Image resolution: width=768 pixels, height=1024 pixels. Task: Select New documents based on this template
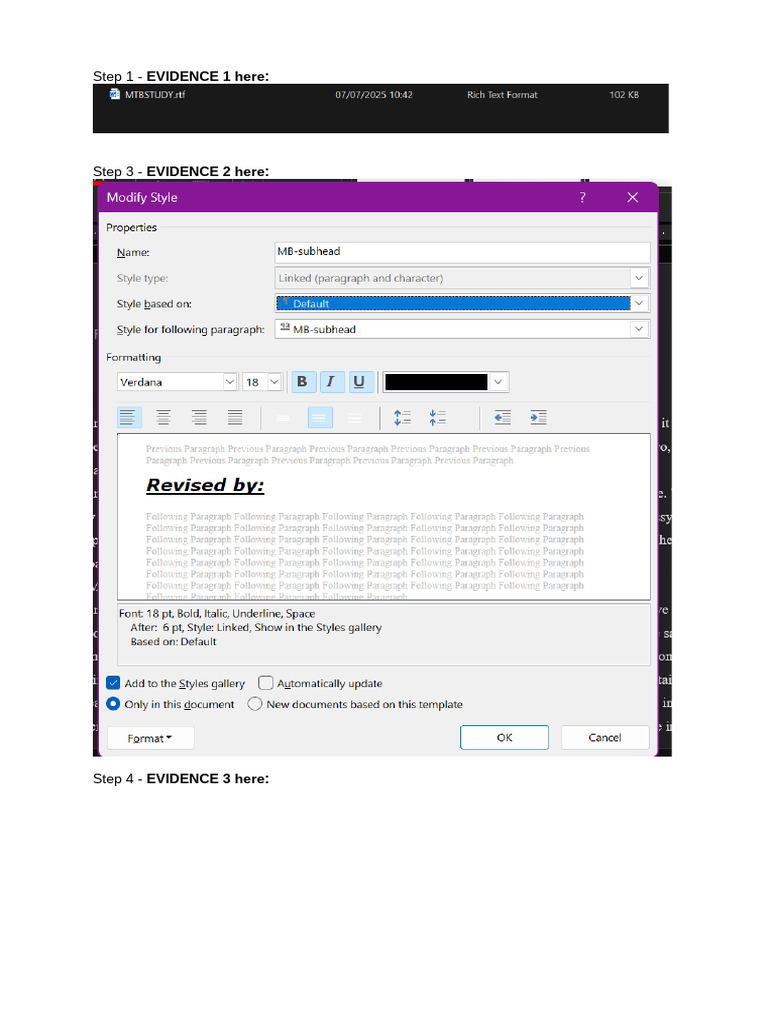coord(255,704)
